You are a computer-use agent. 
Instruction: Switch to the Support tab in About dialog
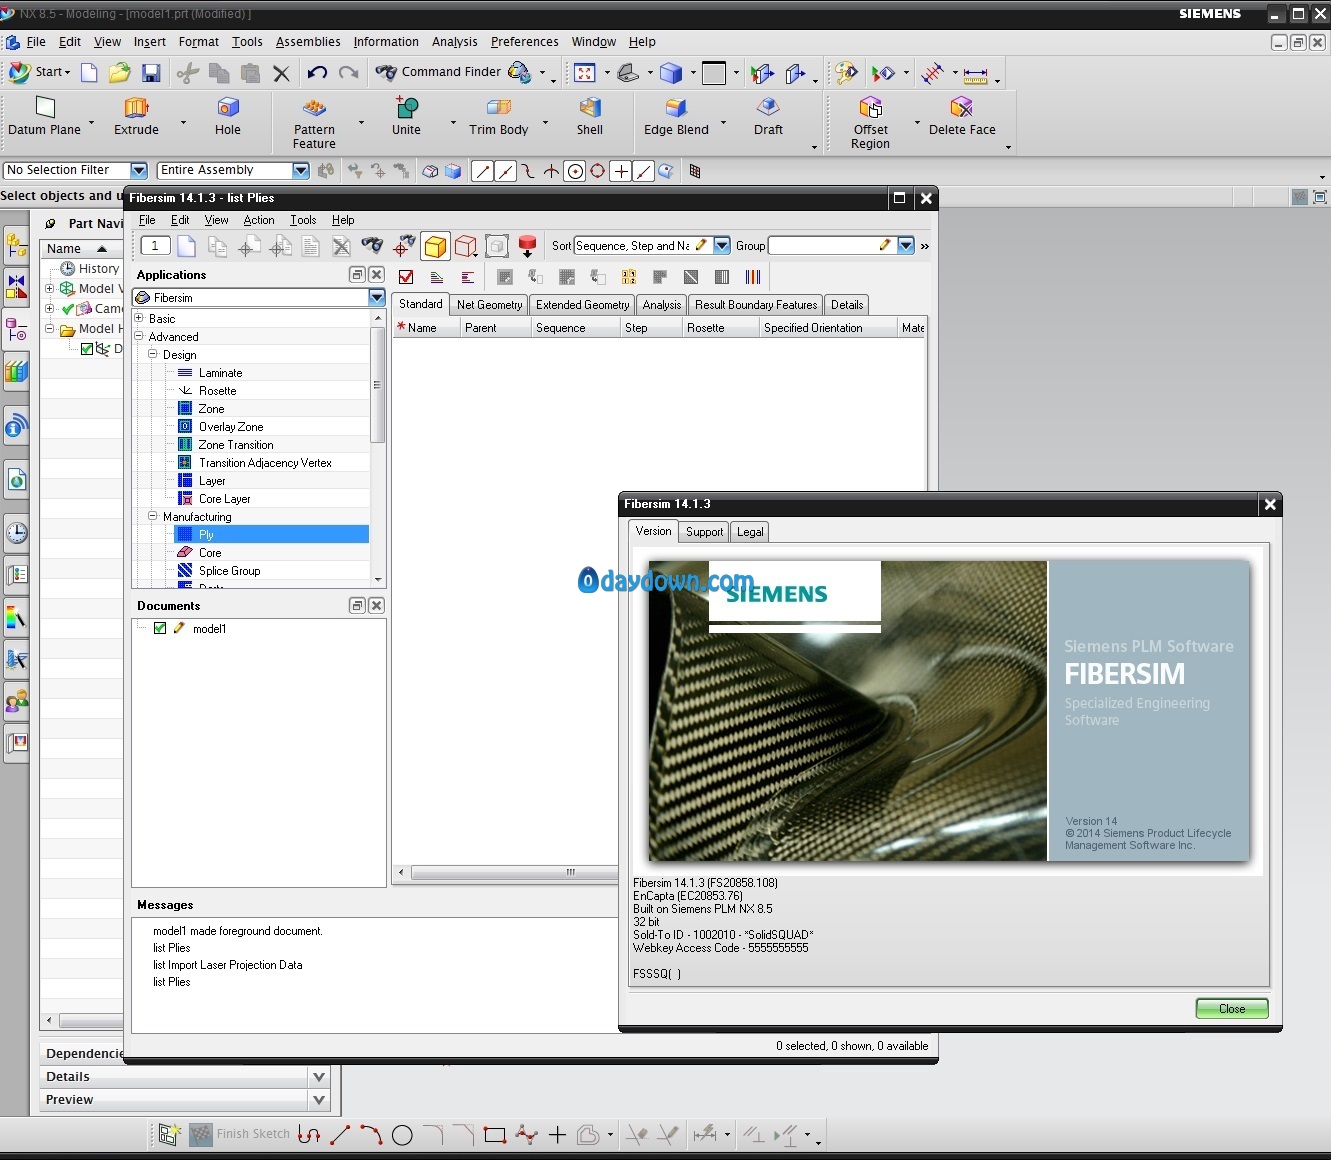tap(704, 532)
